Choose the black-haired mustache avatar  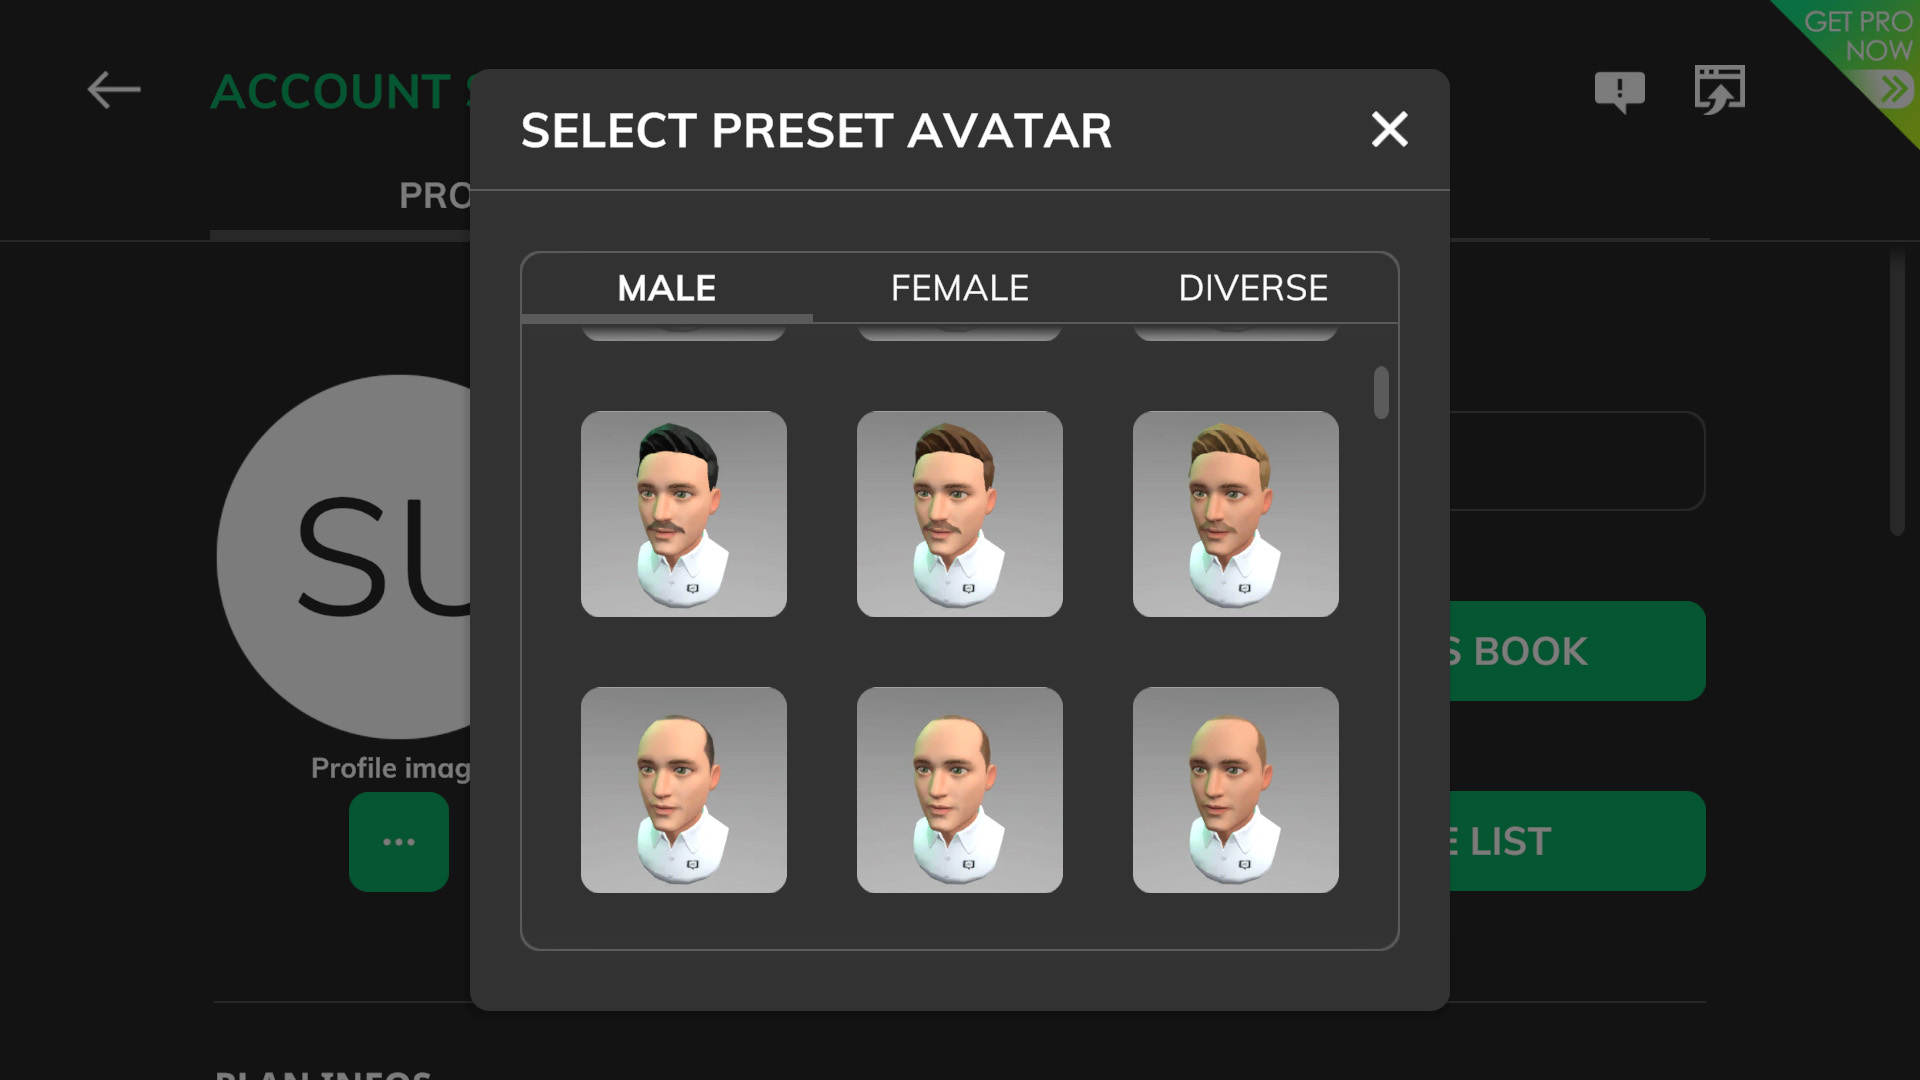[x=684, y=514]
